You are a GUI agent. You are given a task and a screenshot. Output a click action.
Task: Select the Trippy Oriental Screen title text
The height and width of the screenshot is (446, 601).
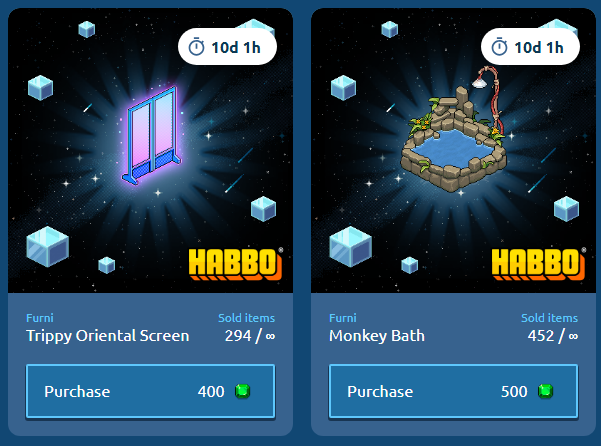pyautogui.click(x=108, y=336)
